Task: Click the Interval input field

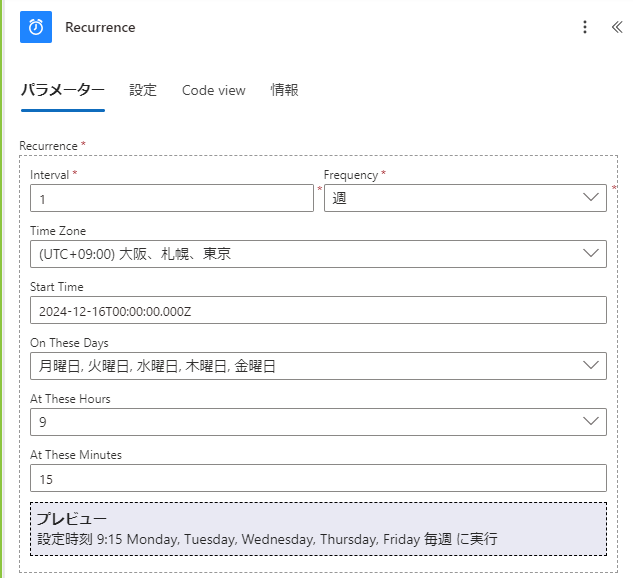Action: (x=172, y=198)
